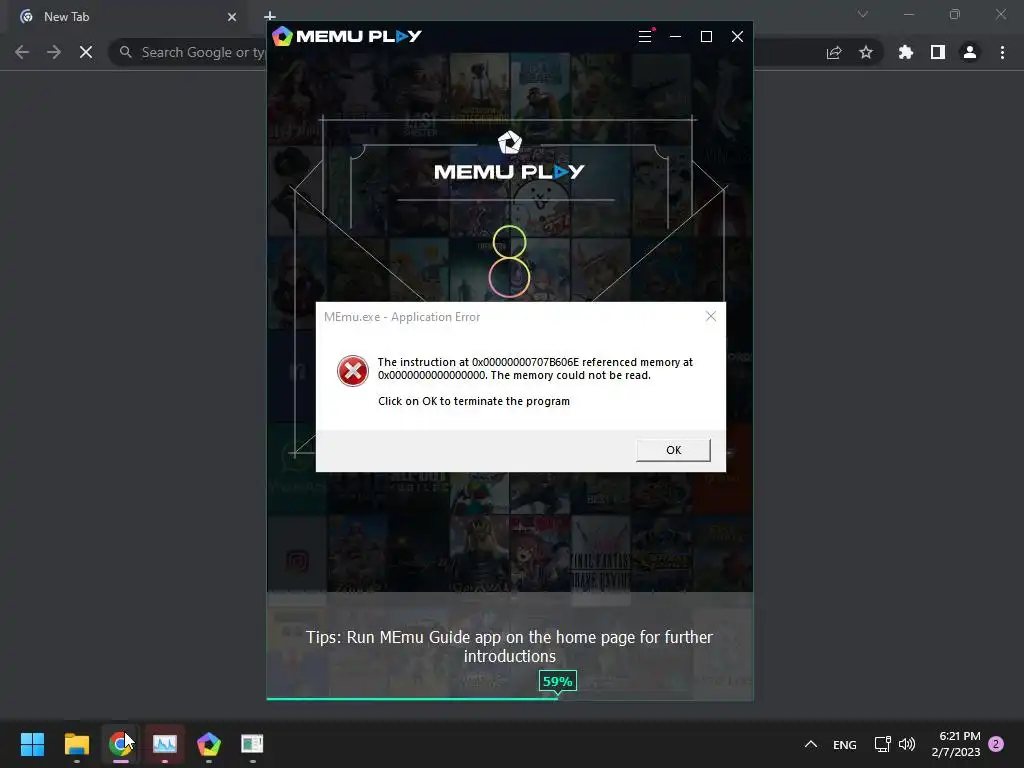Viewport: 1024px width, 768px height.
Task: Open File Explorer from the taskbar
Action: [77, 744]
